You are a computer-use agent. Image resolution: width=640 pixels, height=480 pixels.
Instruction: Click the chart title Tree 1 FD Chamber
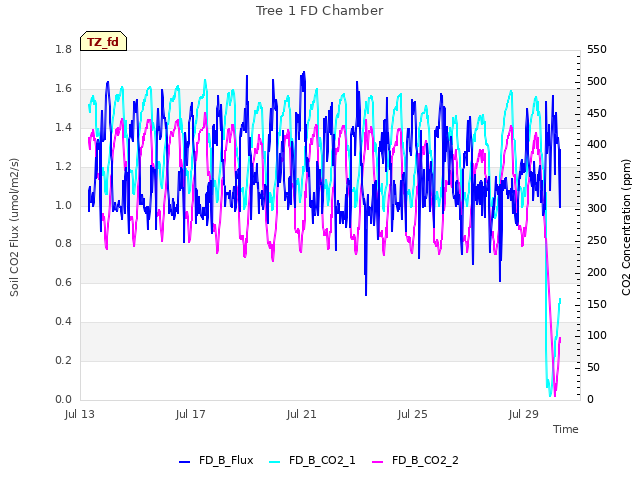(x=320, y=11)
